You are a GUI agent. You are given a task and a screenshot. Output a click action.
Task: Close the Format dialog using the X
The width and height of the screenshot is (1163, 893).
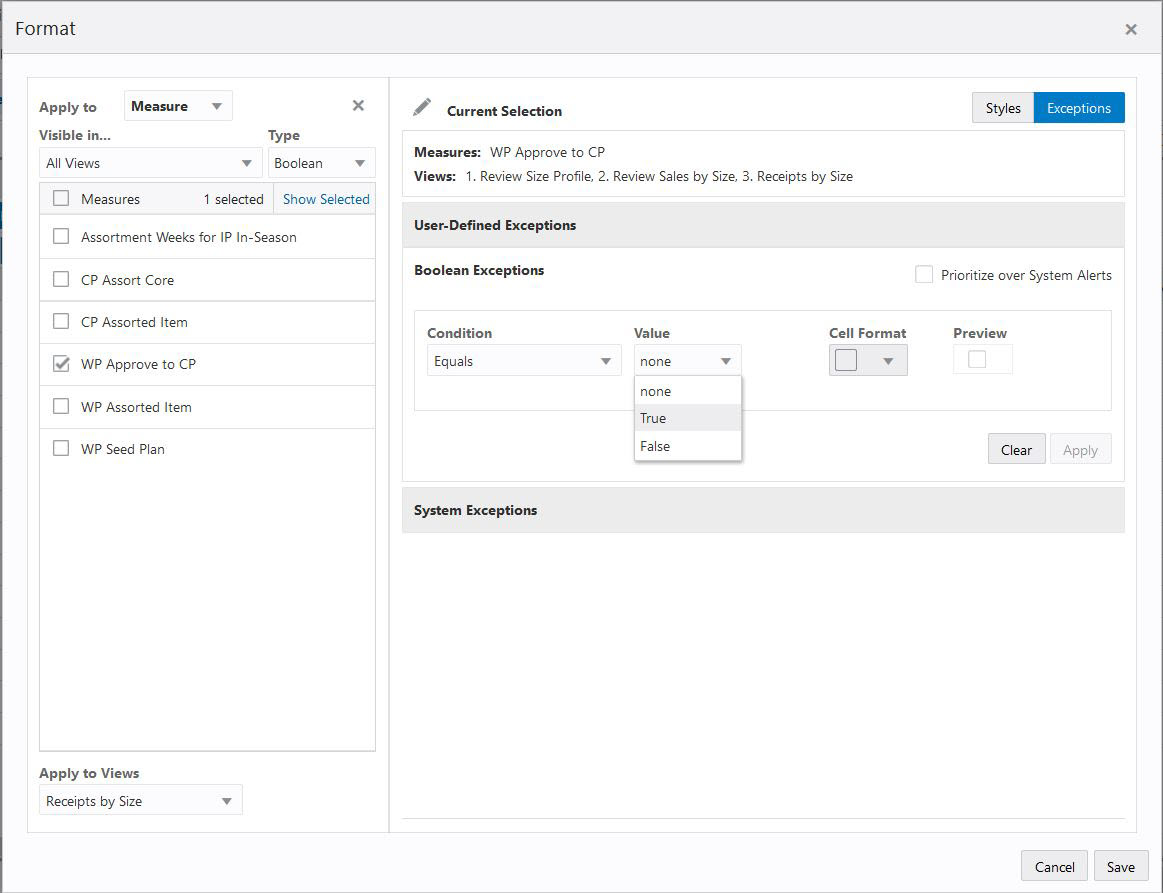click(1130, 29)
